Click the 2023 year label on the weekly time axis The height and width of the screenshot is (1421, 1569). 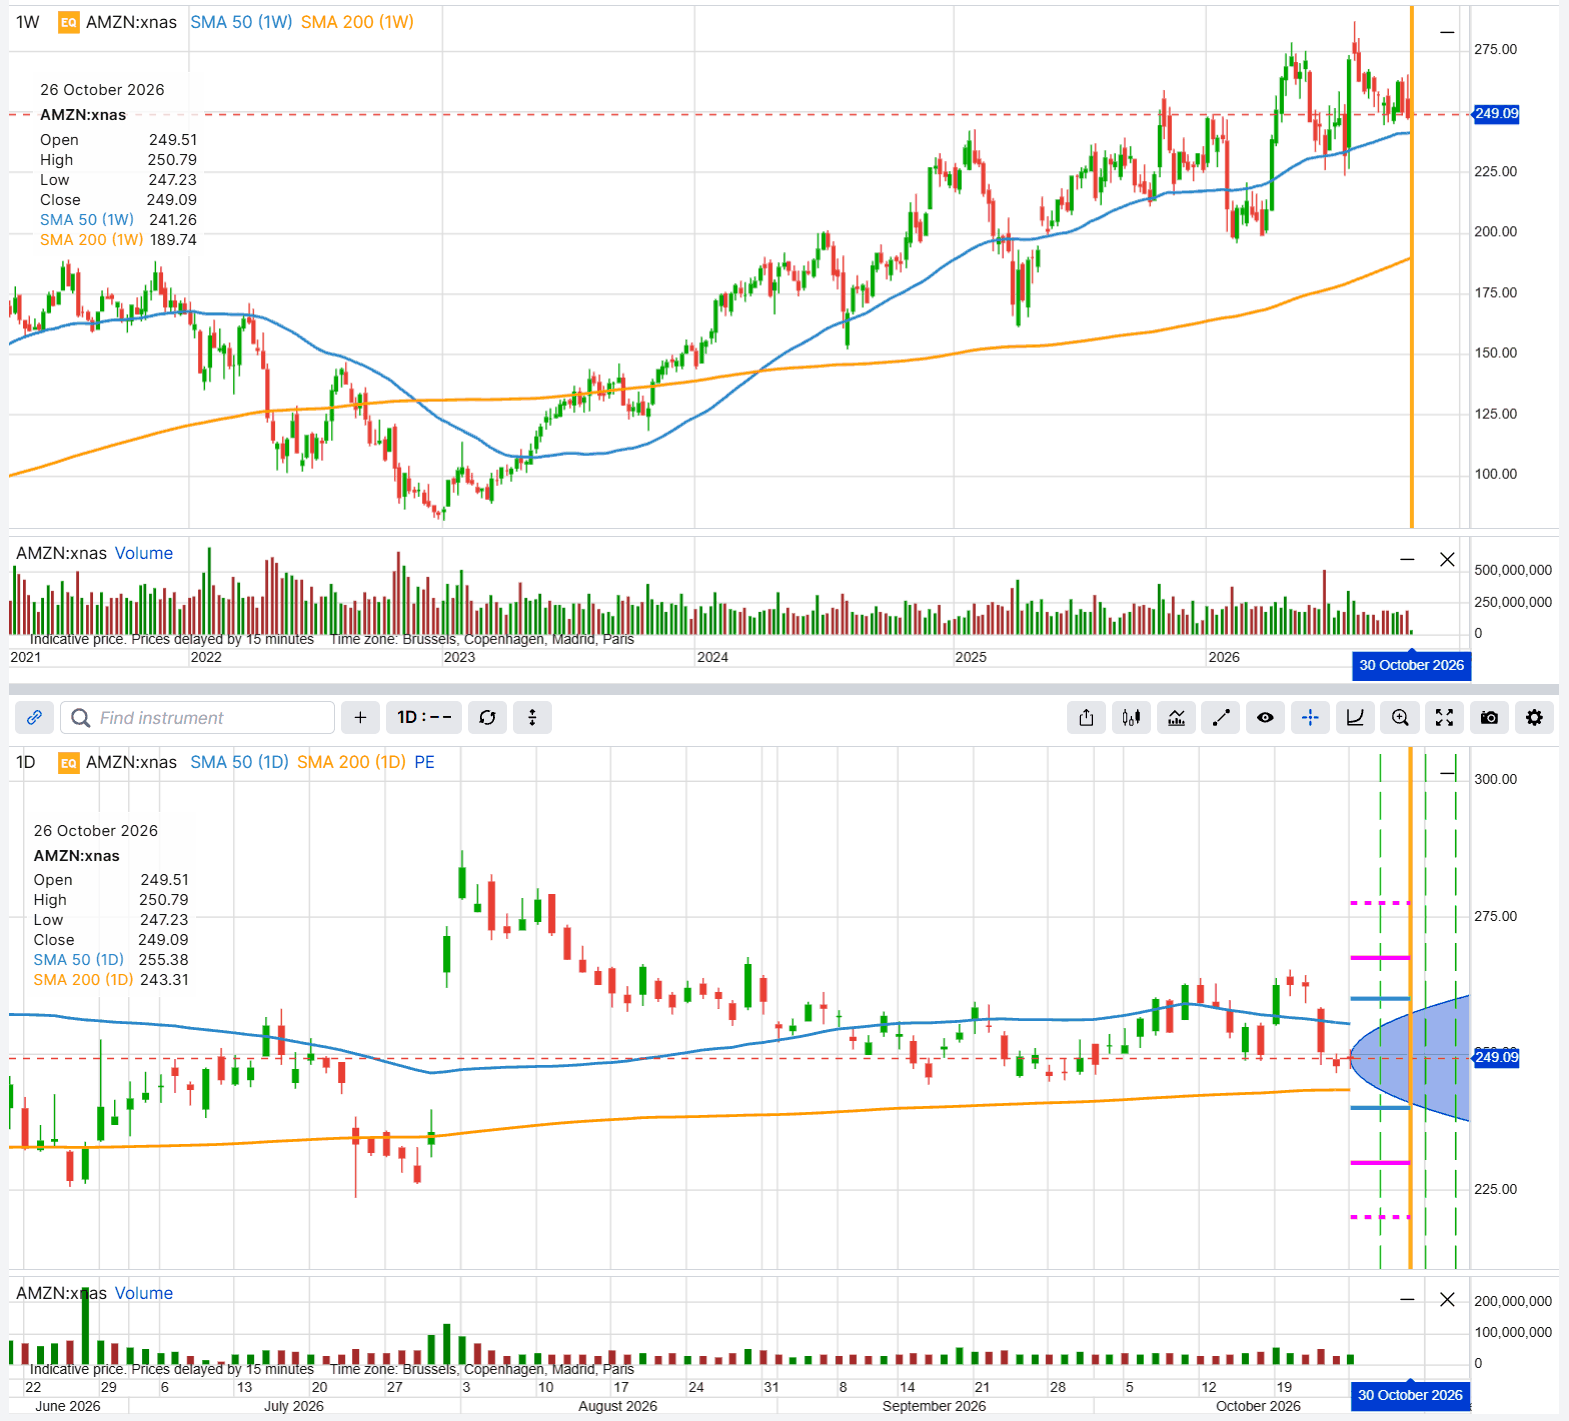460,657
